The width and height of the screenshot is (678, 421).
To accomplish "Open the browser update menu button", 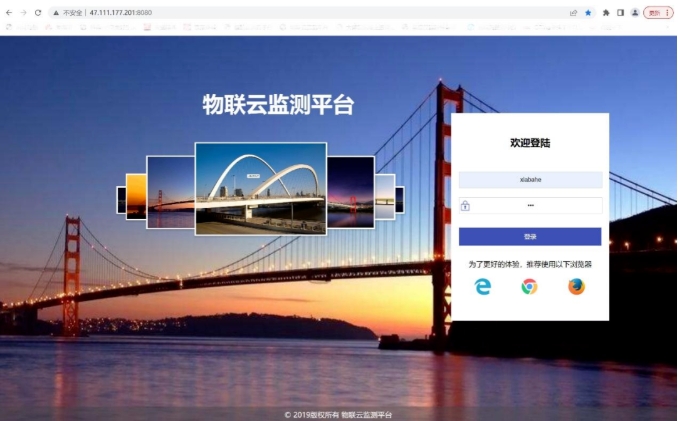I will pyautogui.click(x=656, y=12).
